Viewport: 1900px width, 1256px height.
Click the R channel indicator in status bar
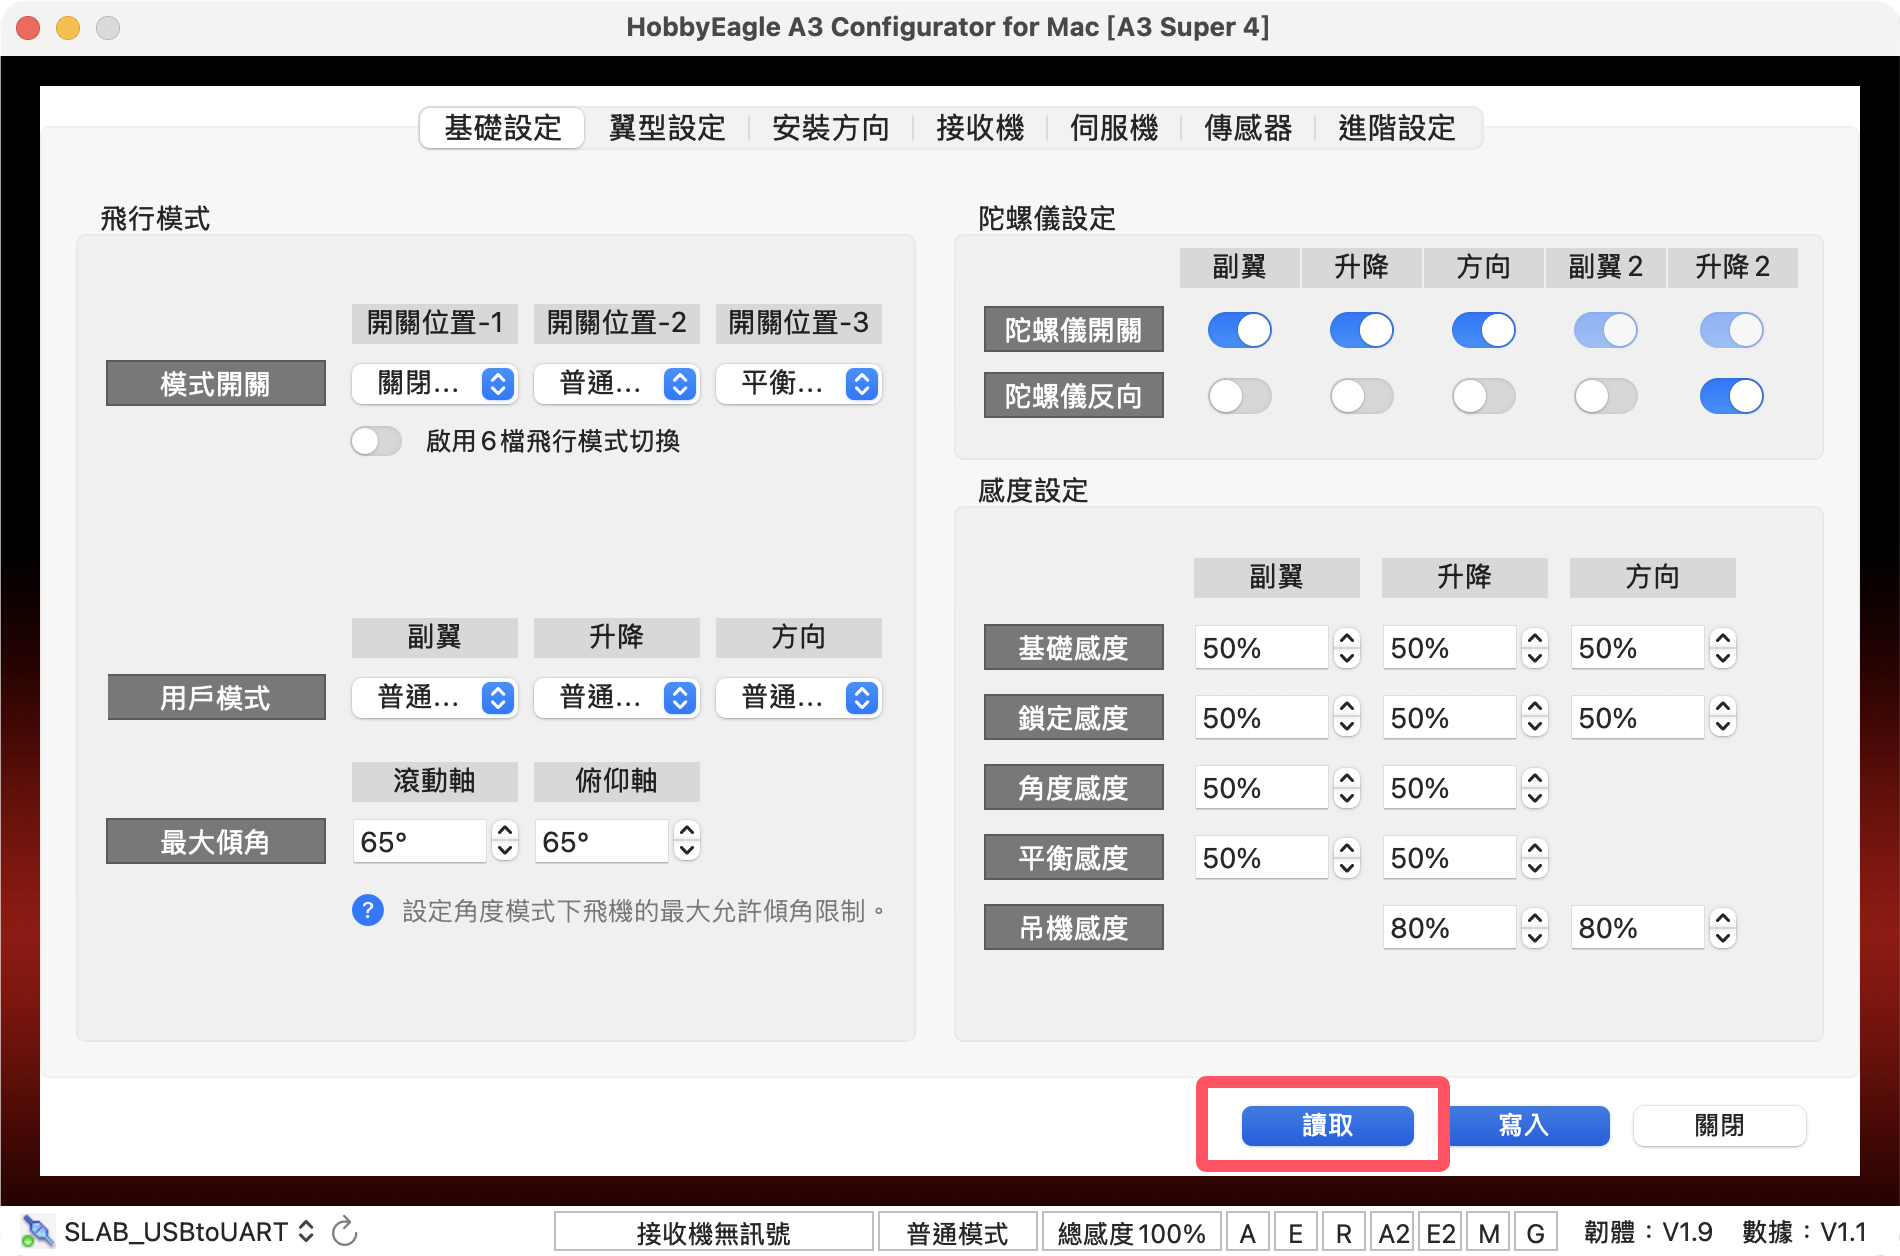point(1343,1233)
